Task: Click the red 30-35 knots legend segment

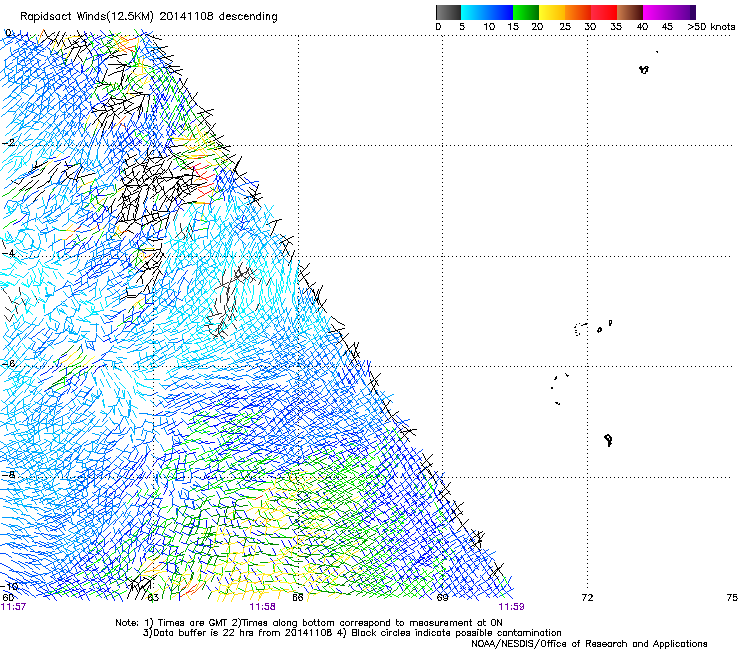Action: tap(604, 12)
